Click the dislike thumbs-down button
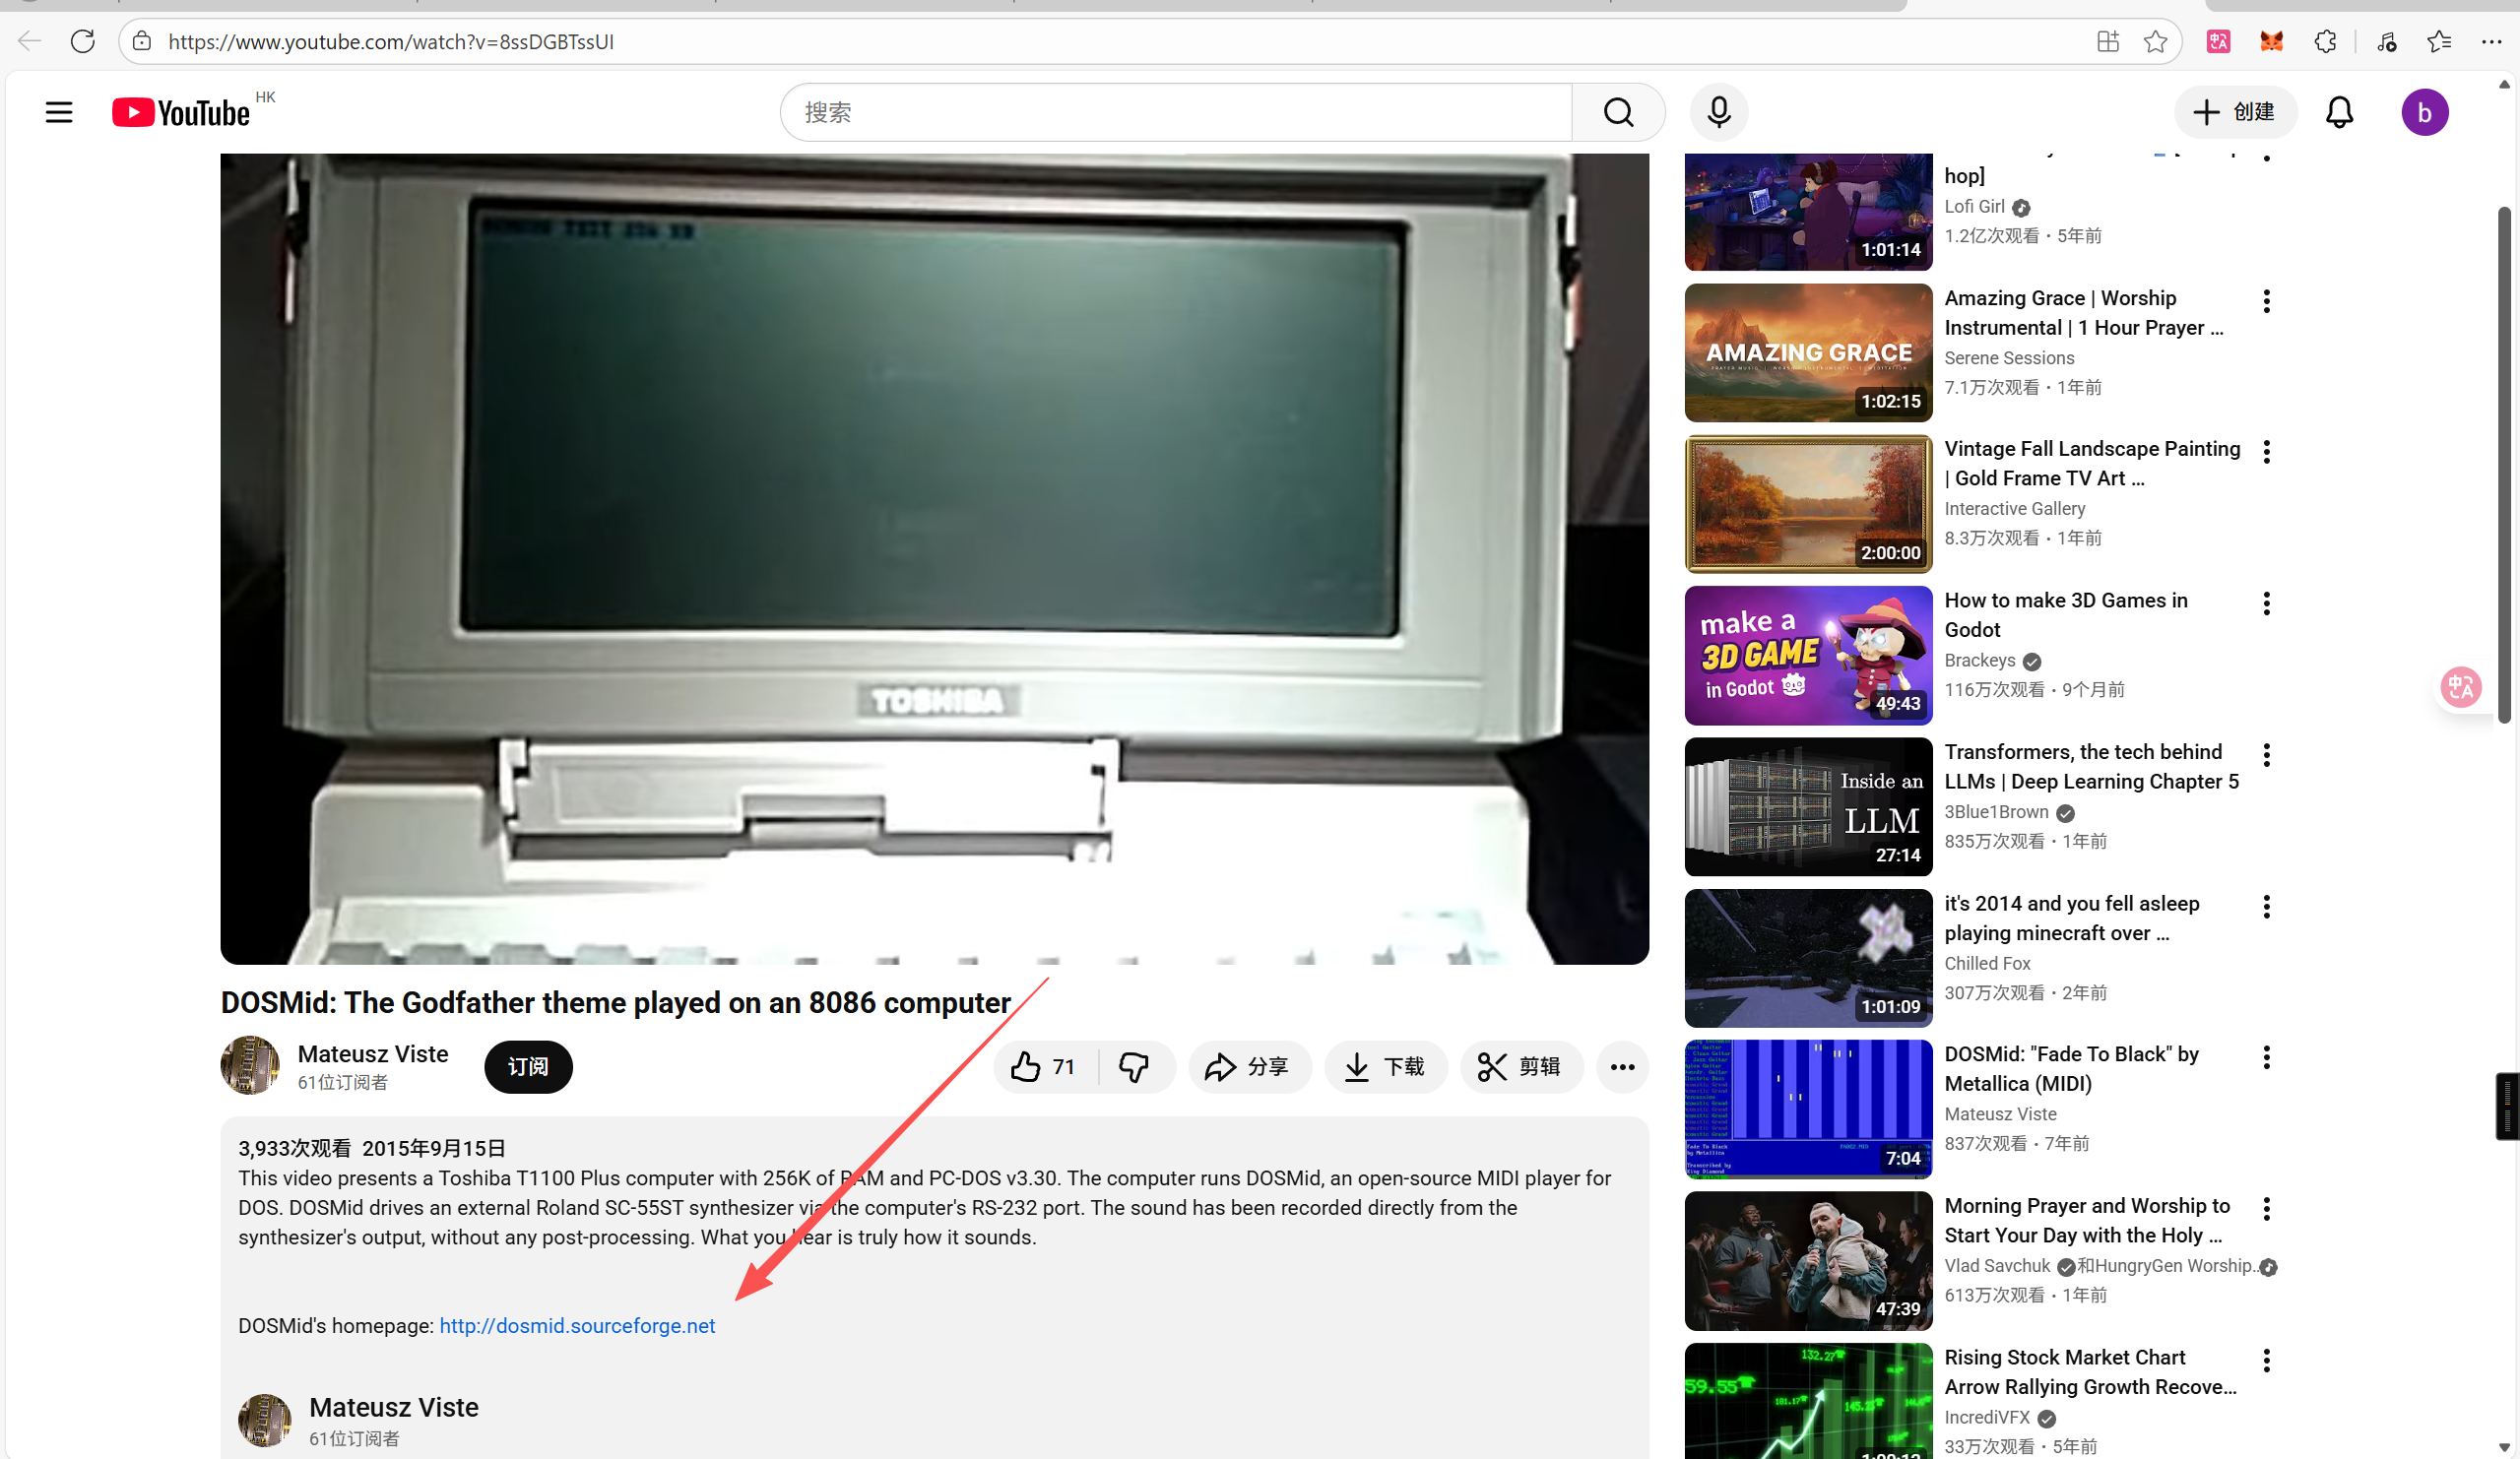The width and height of the screenshot is (2520, 1459). 1133,1067
